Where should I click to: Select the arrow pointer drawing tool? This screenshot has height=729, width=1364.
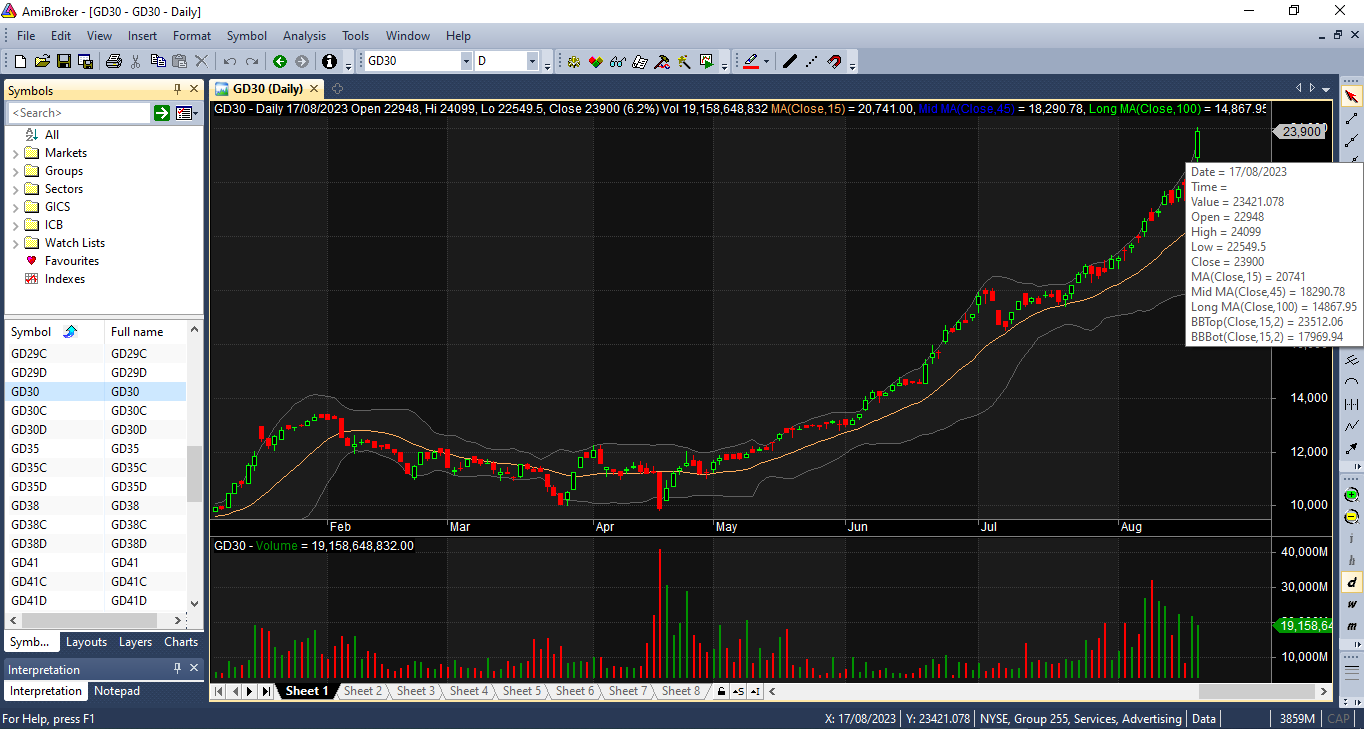coord(1352,96)
